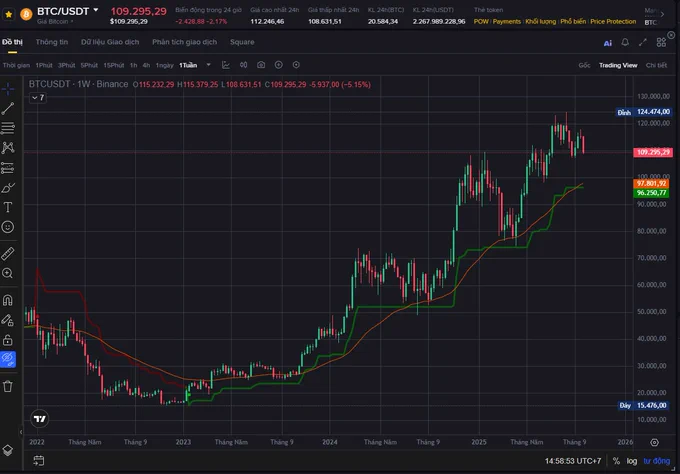Toggle tự động auto scale
The height and width of the screenshot is (474, 680).
click(x=657, y=461)
